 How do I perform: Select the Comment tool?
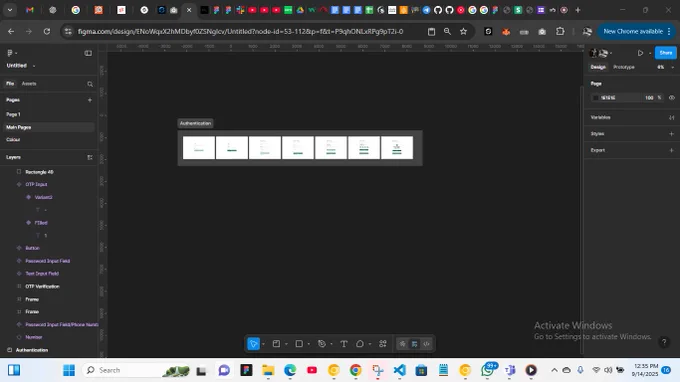click(360, 344)
